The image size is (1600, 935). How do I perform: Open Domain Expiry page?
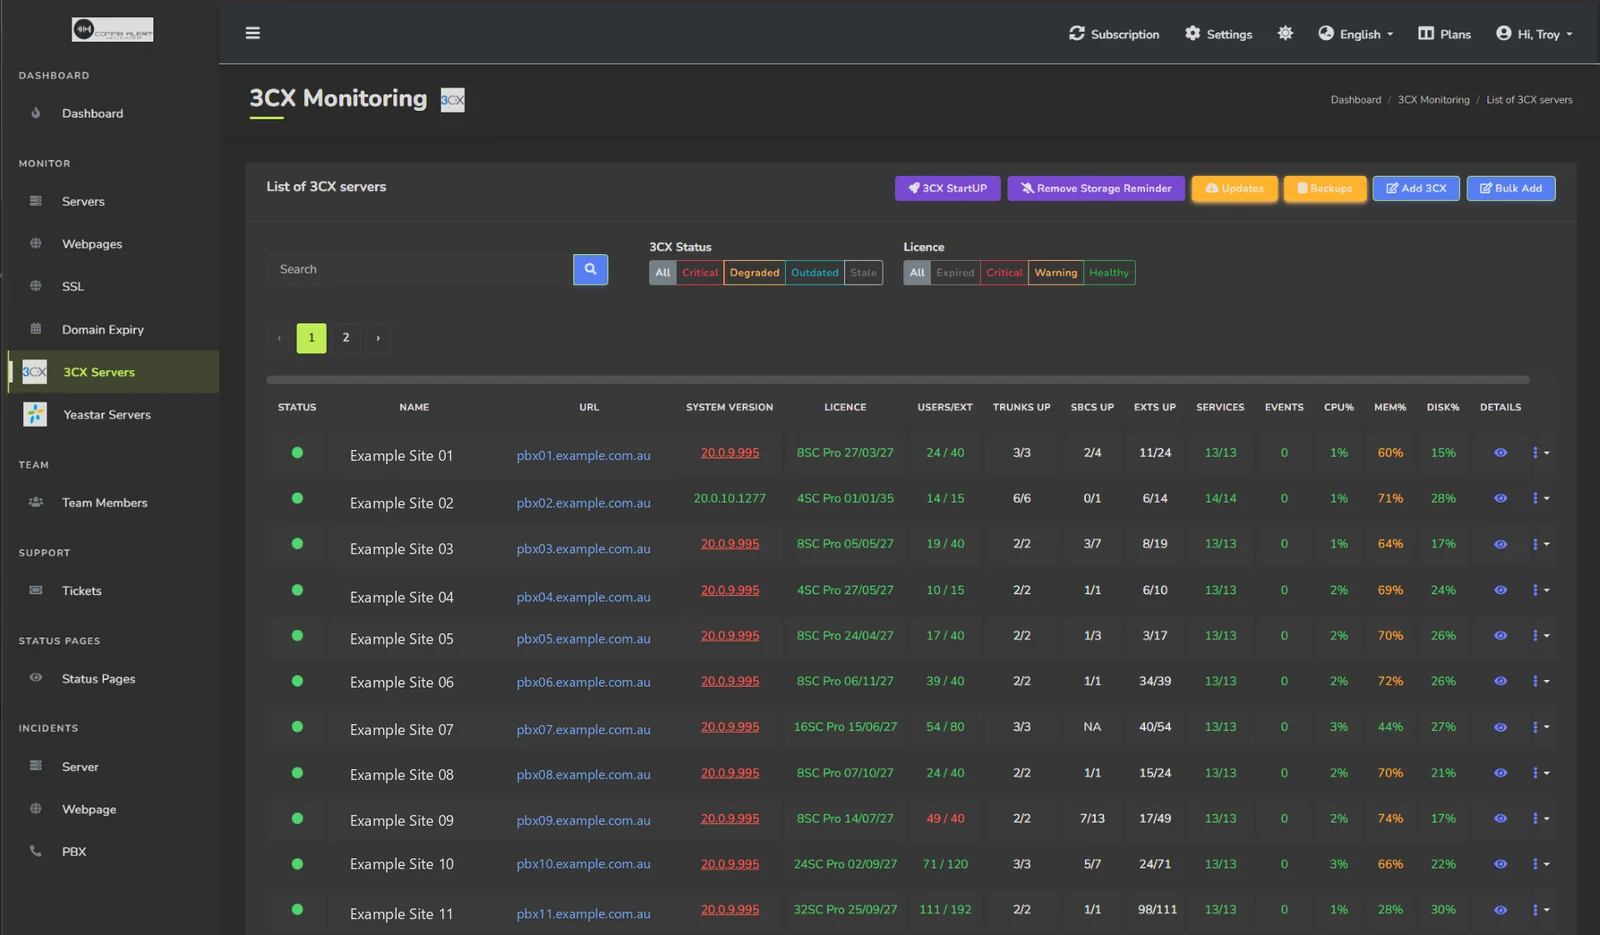(103, 330)
